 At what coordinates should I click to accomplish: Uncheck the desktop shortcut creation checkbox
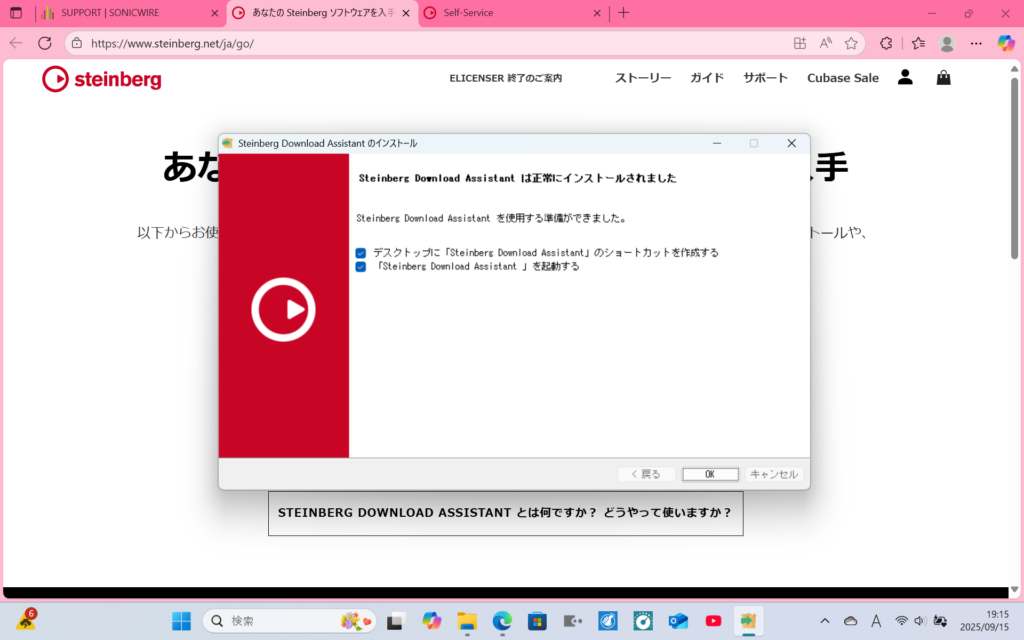pyautogui.click(x=361, y=253)
